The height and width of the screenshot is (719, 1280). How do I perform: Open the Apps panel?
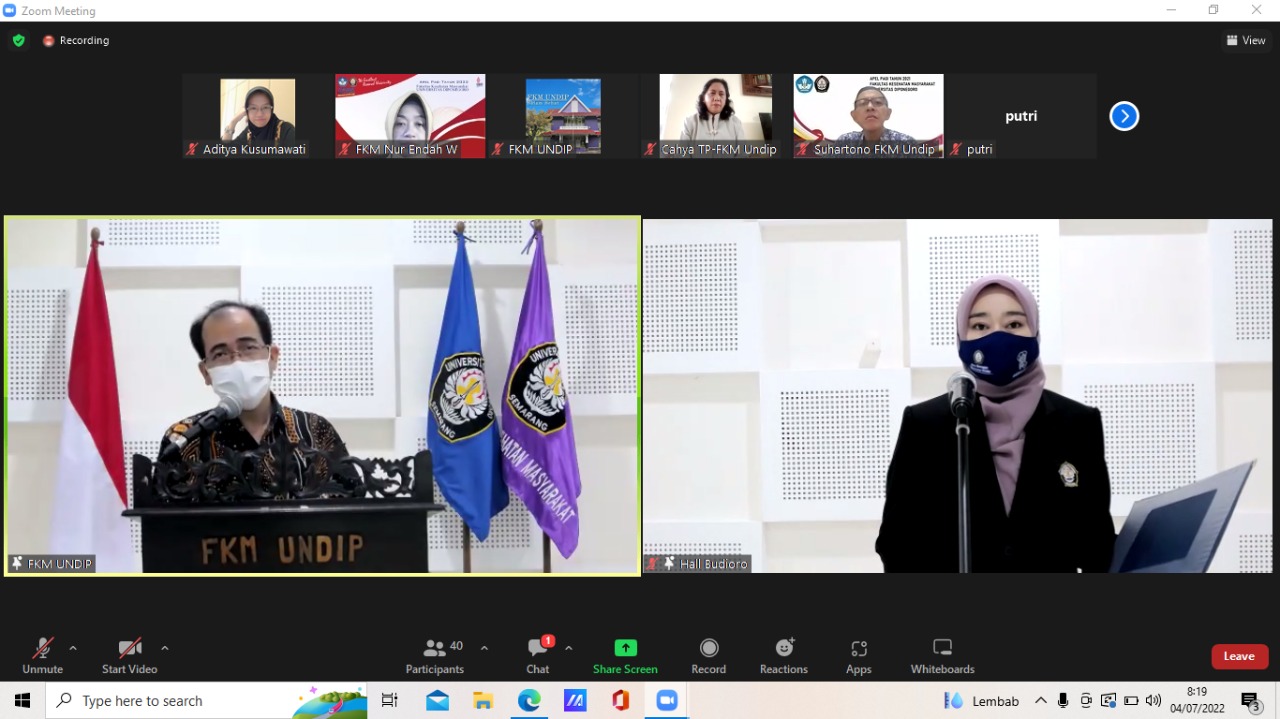[858, 656]
